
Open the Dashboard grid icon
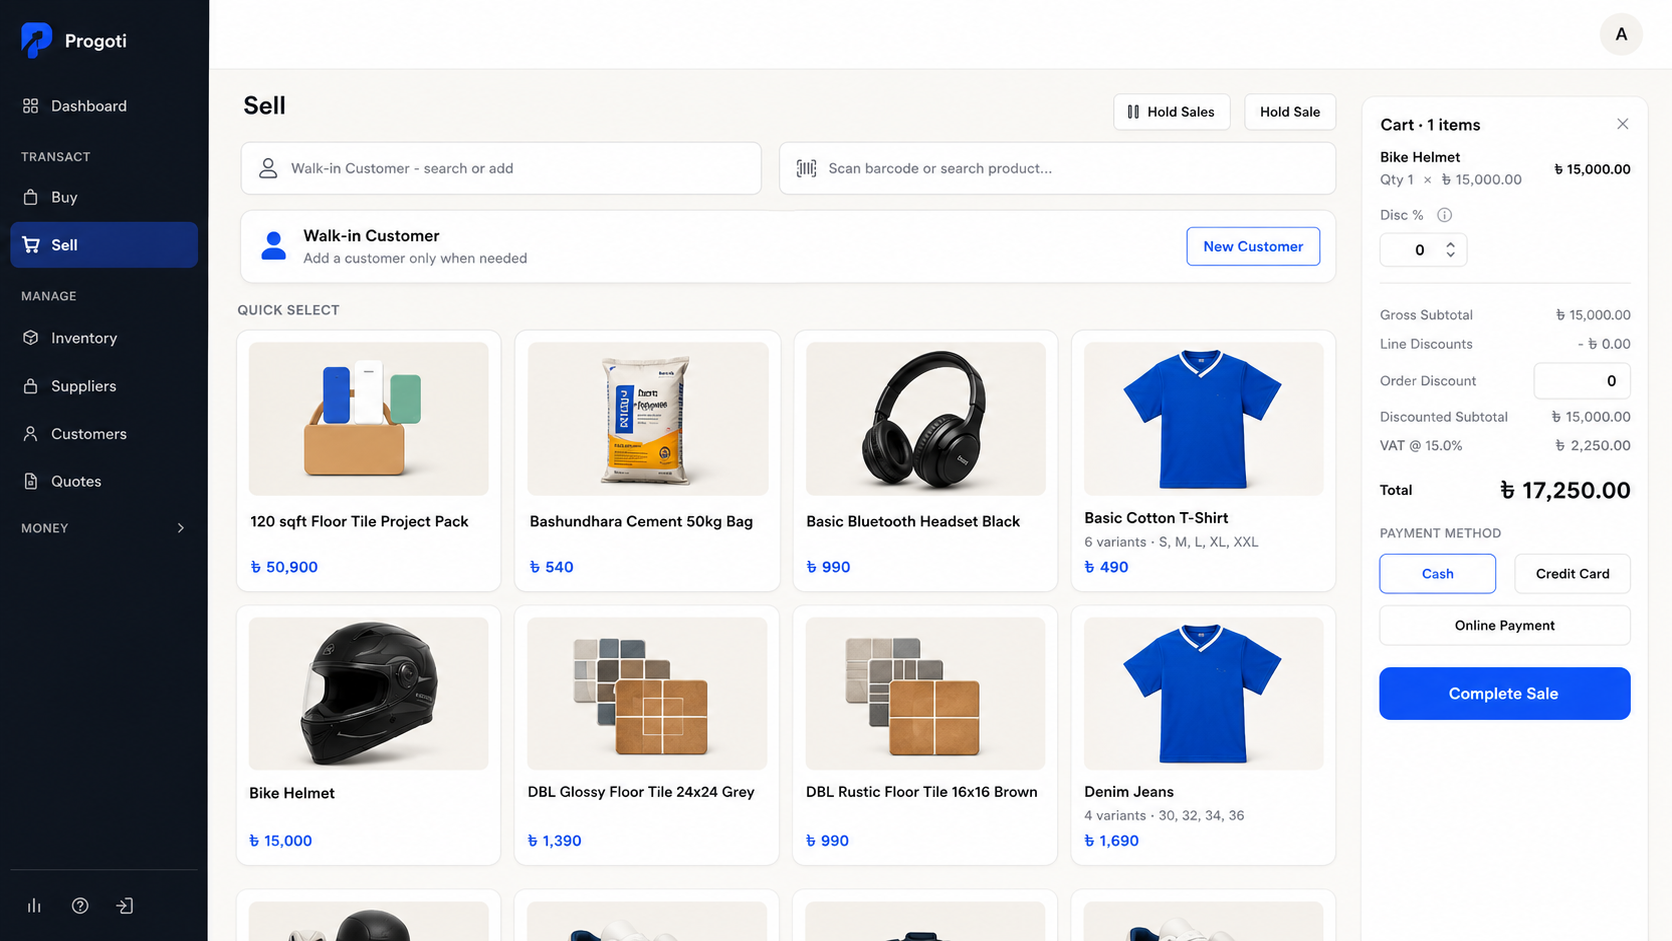click(31, 106)
